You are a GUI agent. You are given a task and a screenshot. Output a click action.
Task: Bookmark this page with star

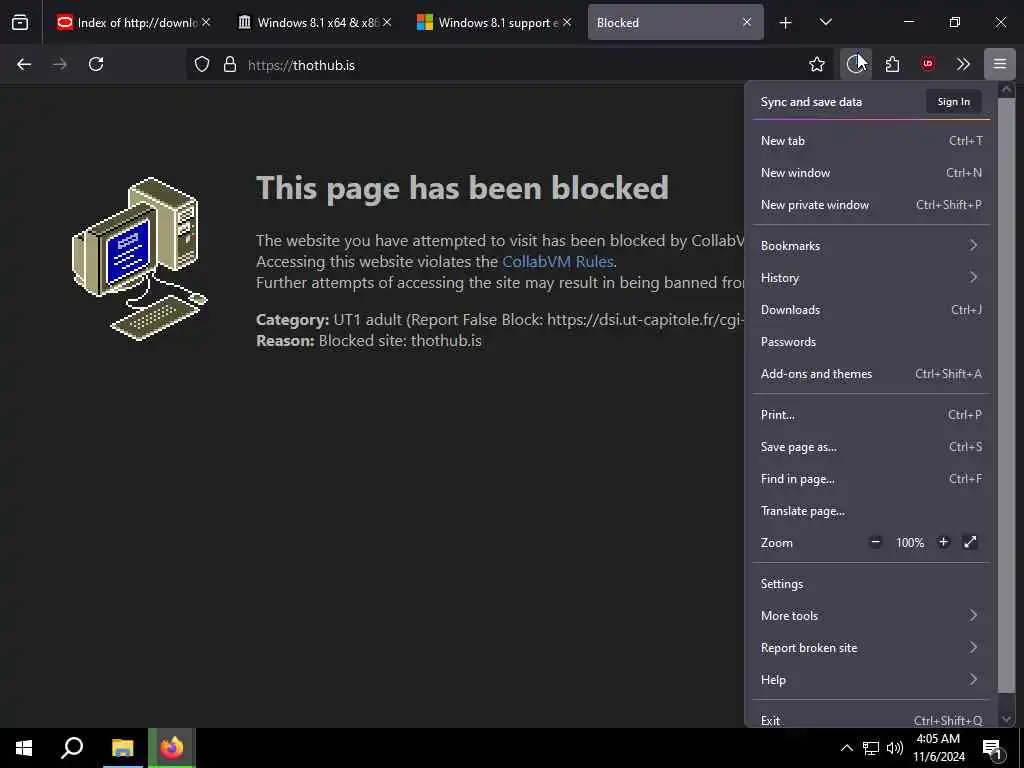click(x=816, y=64)
